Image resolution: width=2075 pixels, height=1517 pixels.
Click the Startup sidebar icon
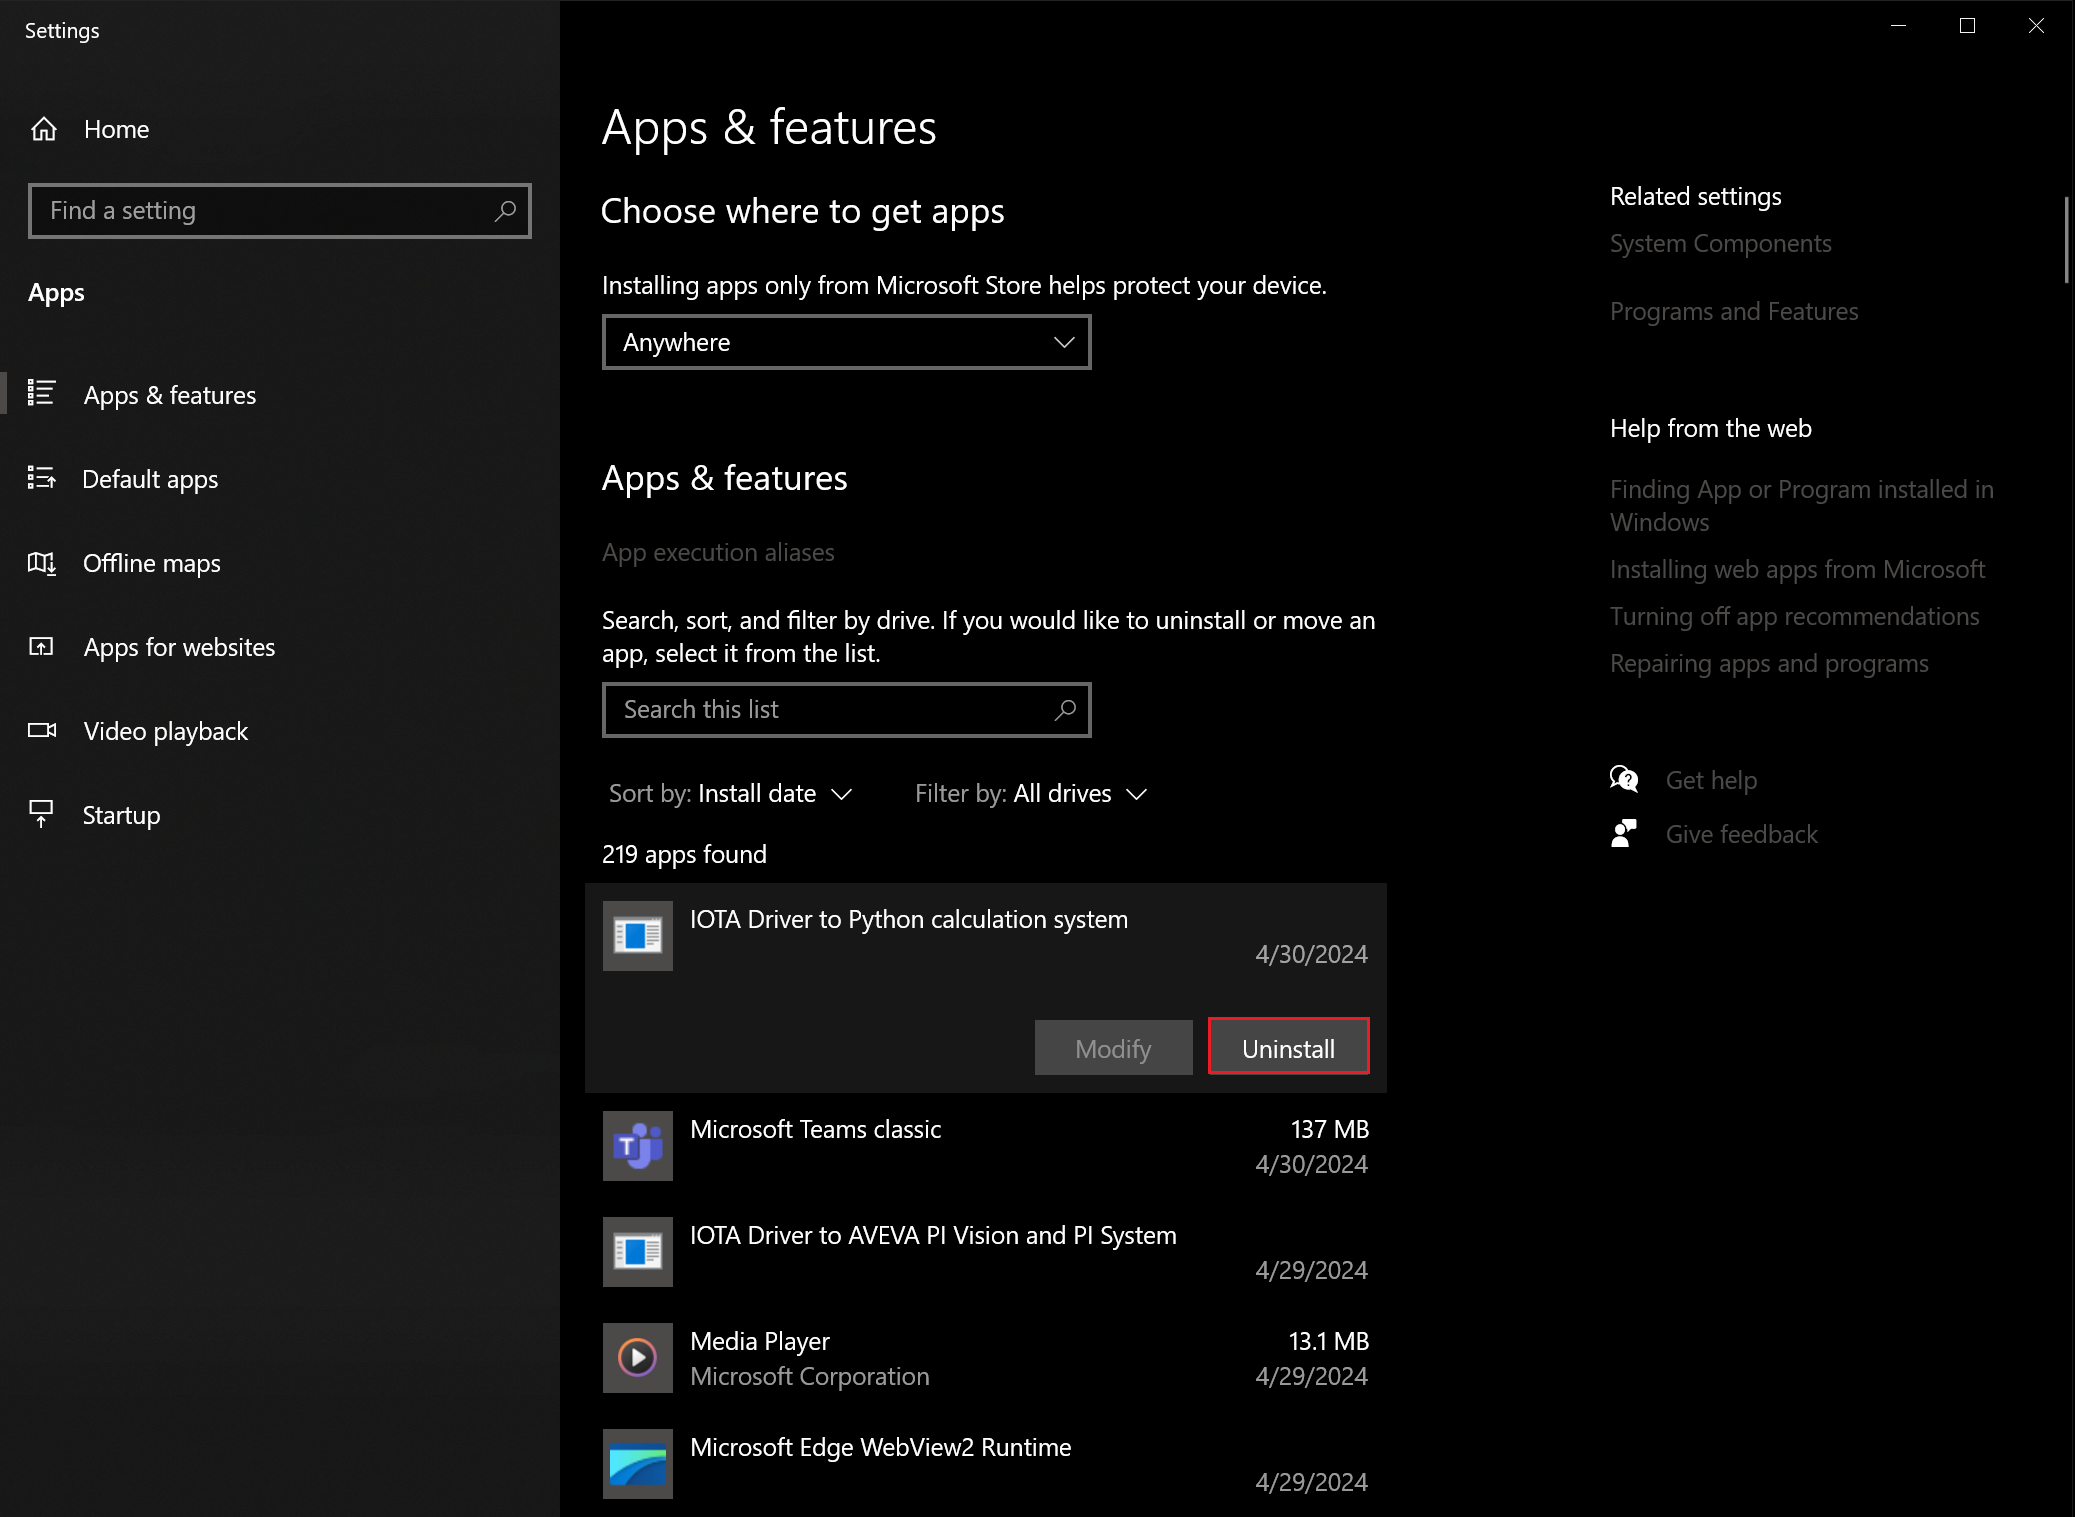click(x=41, y=814)
